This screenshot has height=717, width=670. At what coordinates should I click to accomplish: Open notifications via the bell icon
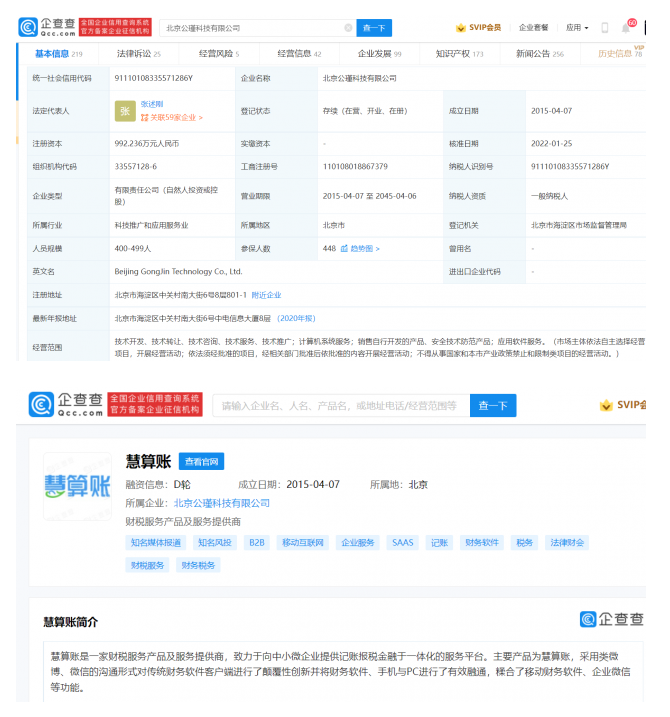point(626,28)
